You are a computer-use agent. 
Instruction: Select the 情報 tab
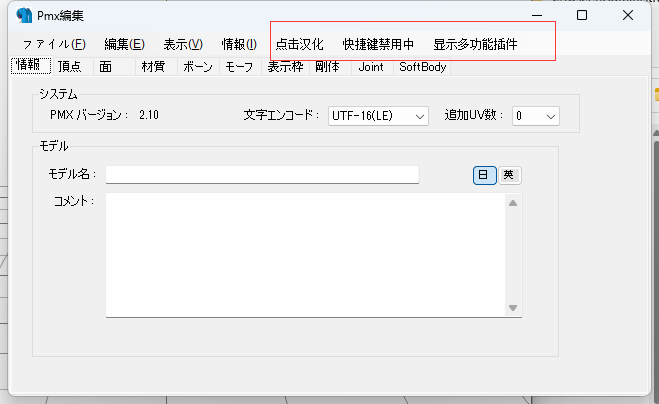pyautogui.click(x=31, y=66)
